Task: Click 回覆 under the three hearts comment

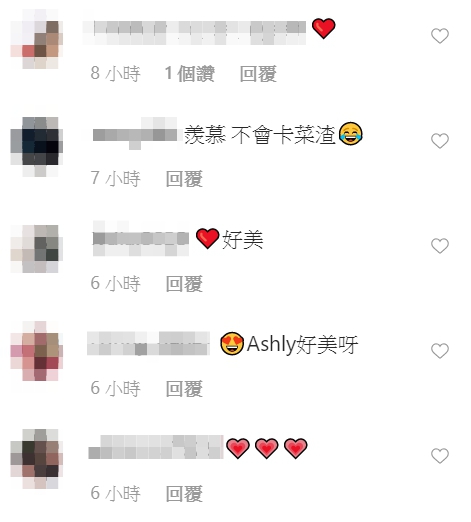Action: [184, 494]
